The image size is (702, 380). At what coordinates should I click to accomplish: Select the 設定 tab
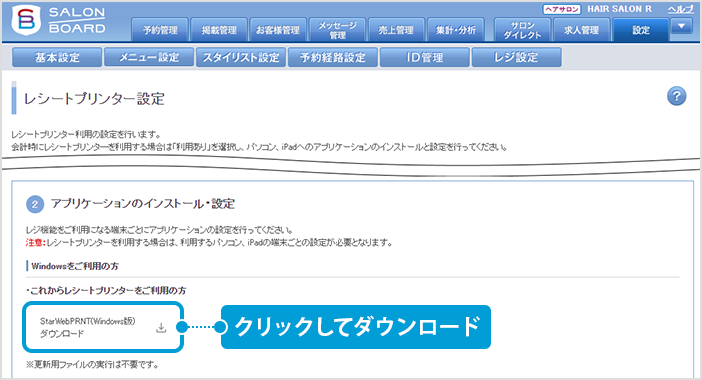pos(641,30)
